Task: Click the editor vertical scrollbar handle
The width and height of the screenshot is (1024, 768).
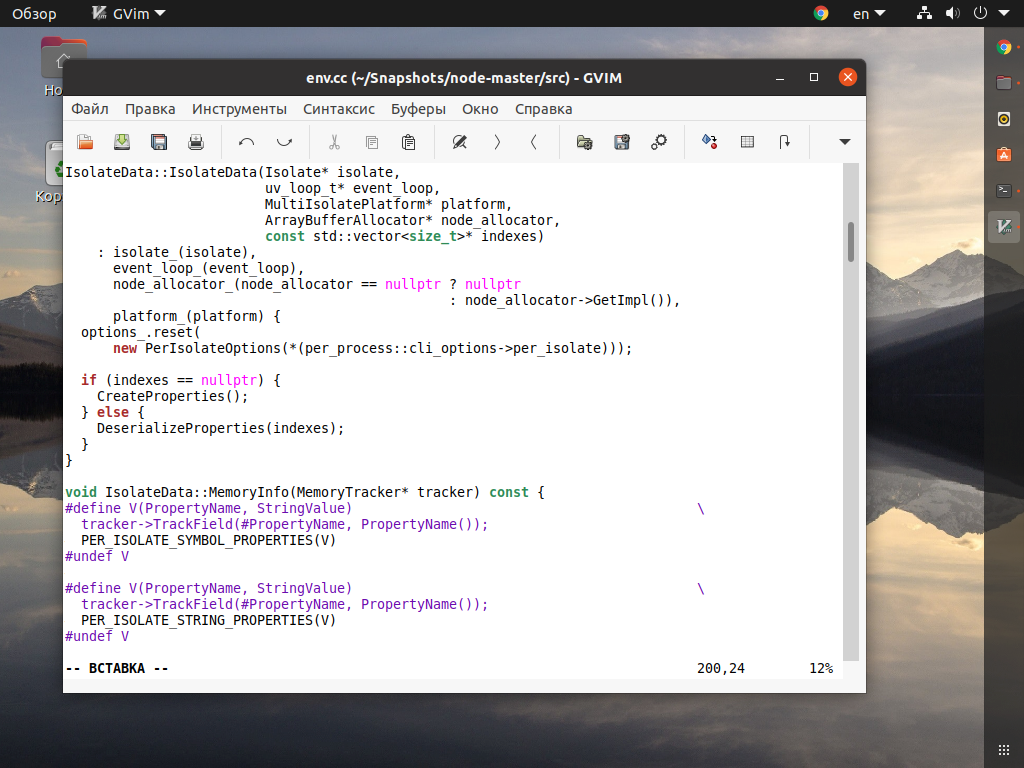Action: pos(850,242)
